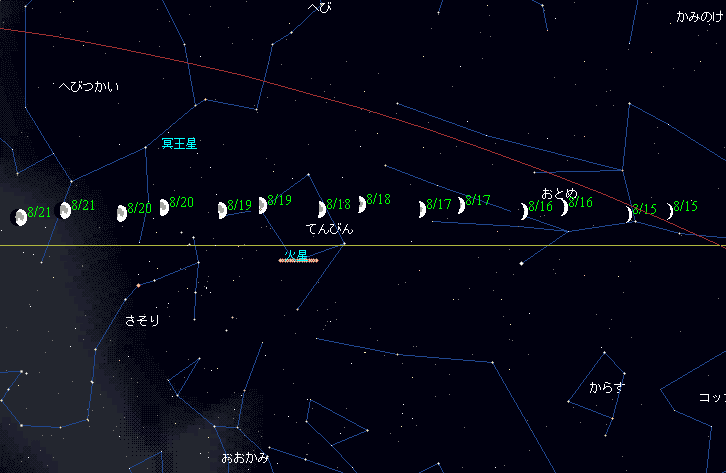Image resolution: width=726 pixels, height=473 pixels.
Task: Select the left 8/18 moon icon
Action: coord(322,209)
